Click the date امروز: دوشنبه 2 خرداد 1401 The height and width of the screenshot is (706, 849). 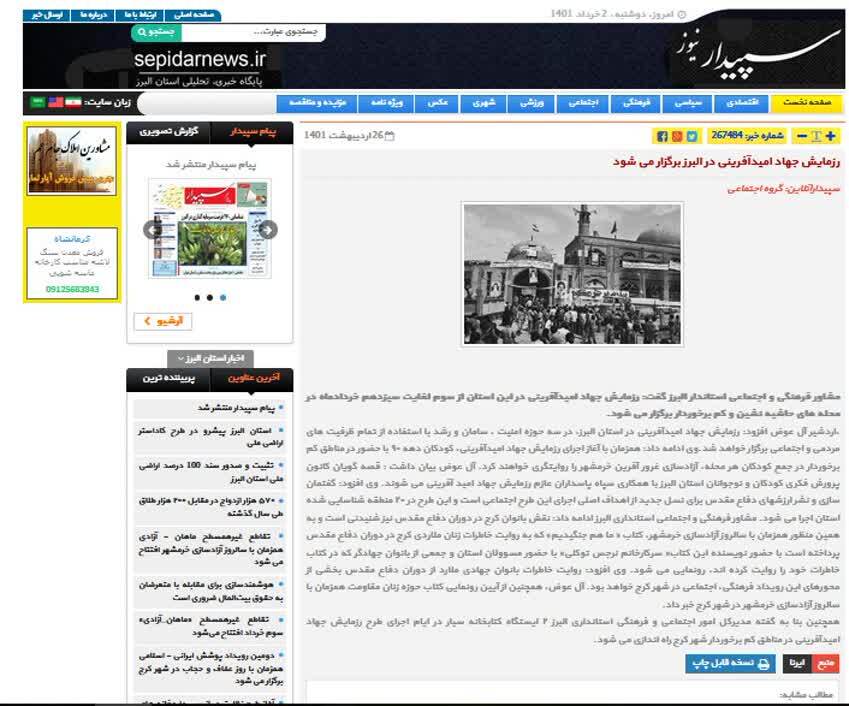tap(619, 14)
